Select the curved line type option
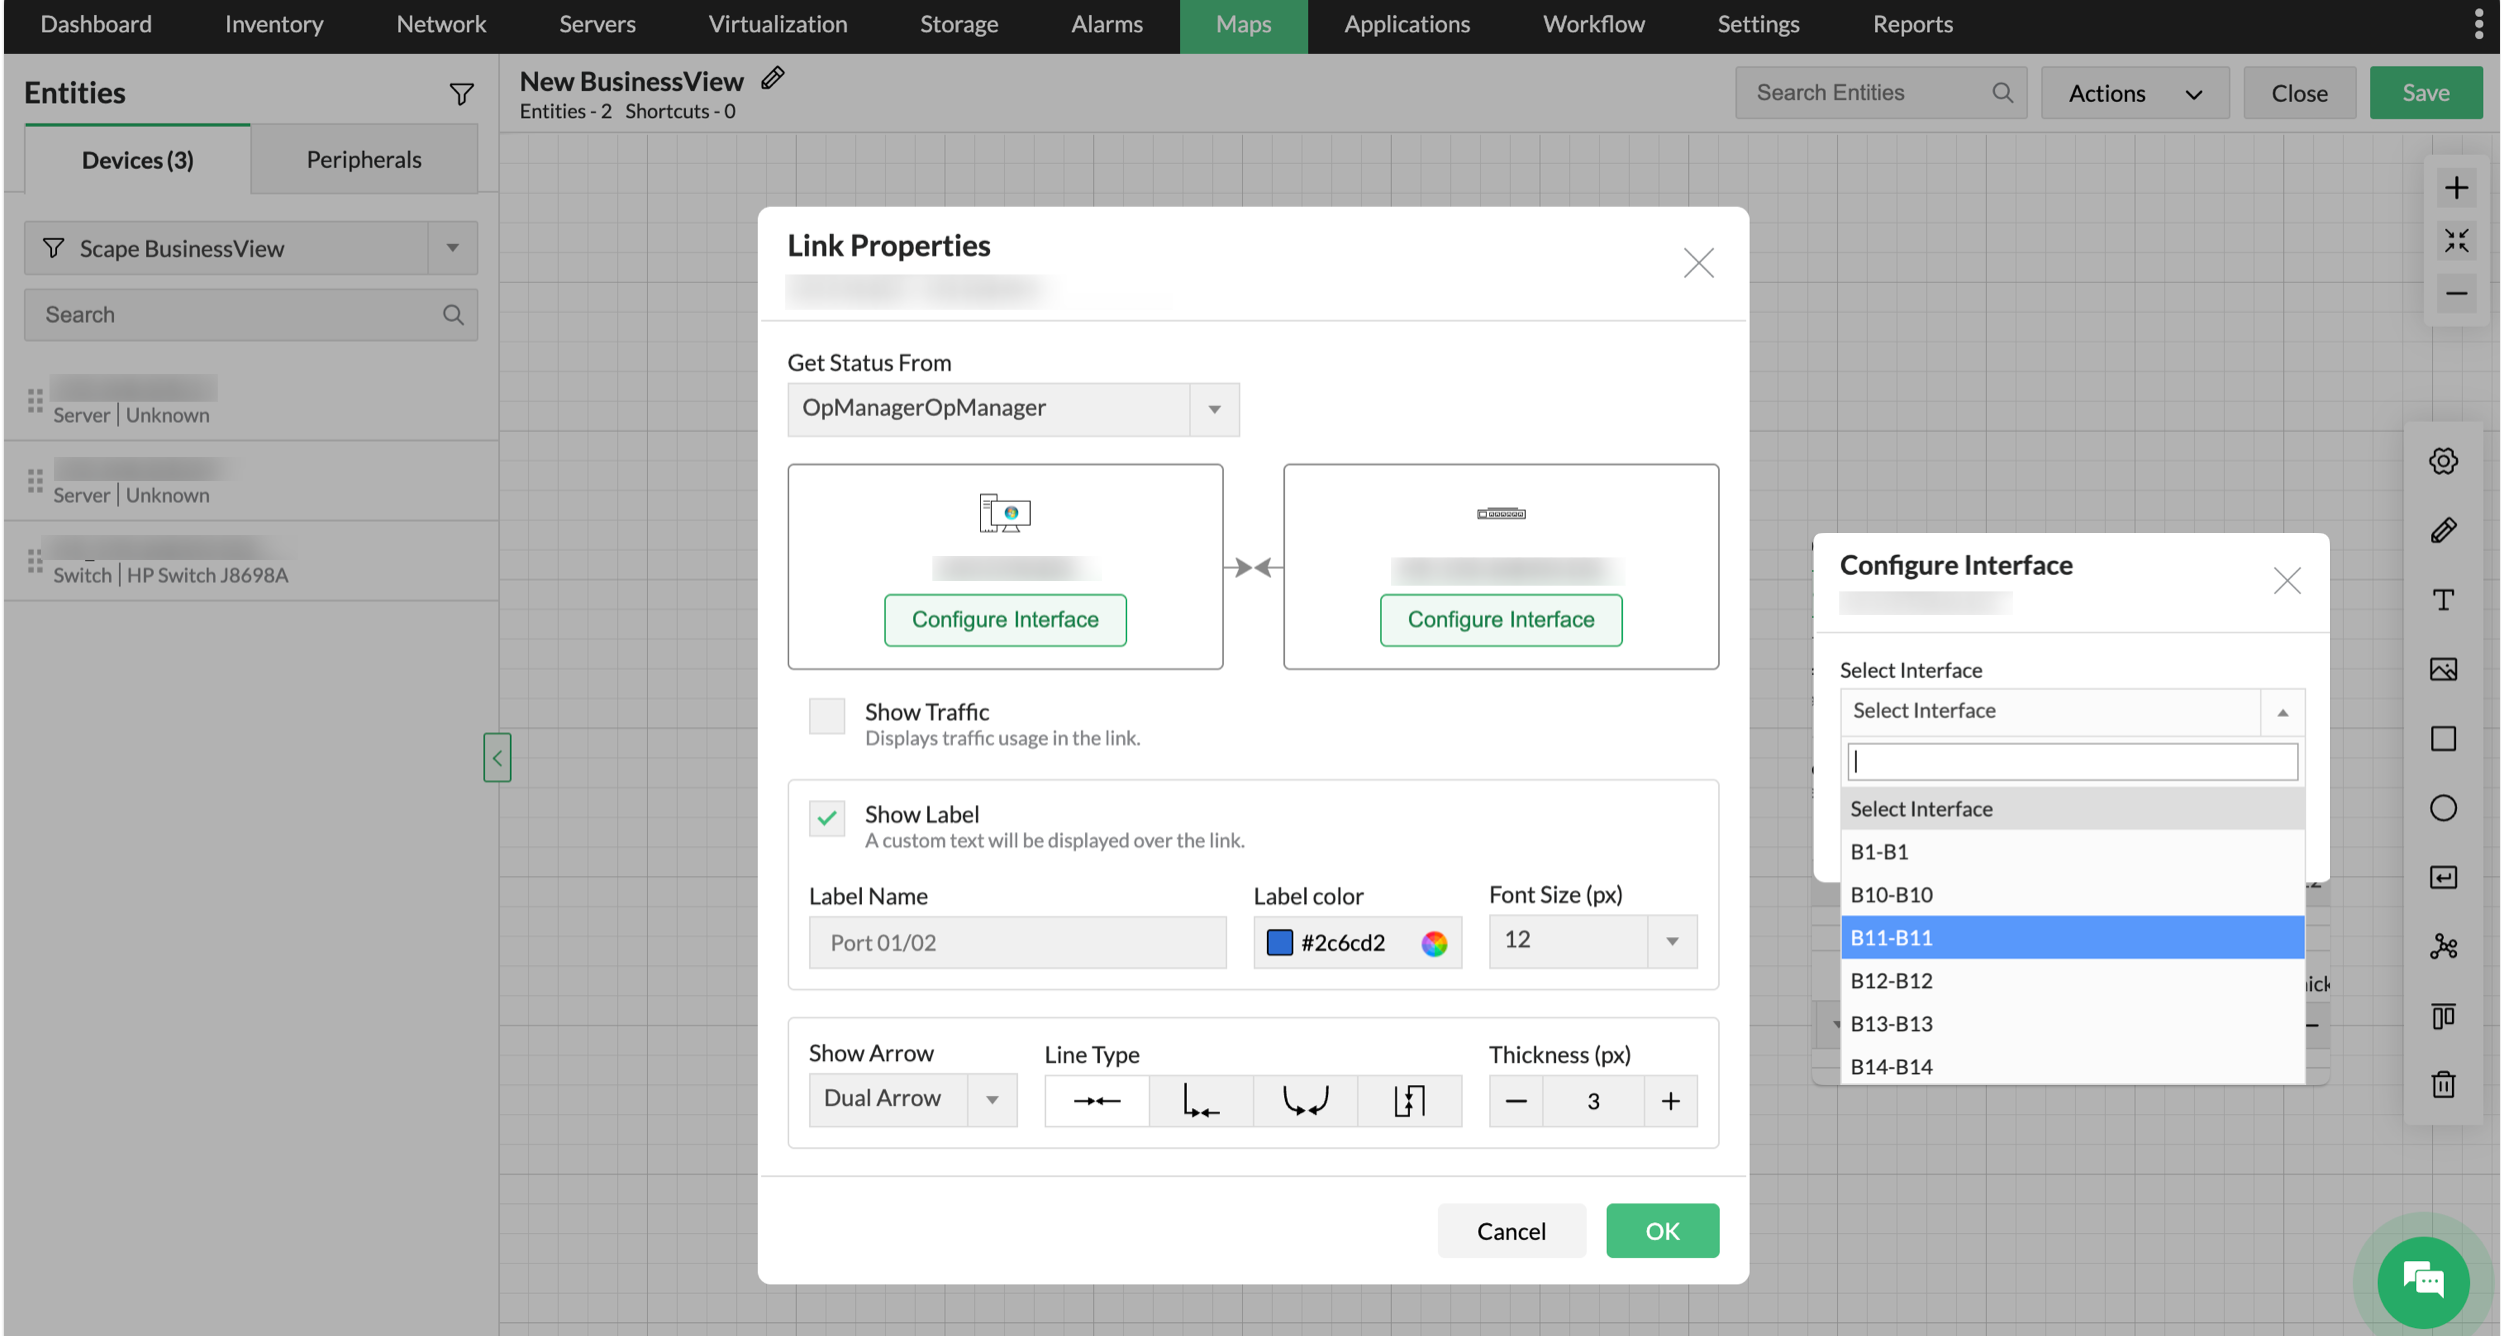The height and width of the screenshot is (1336, 2501). [1306, 1100]
